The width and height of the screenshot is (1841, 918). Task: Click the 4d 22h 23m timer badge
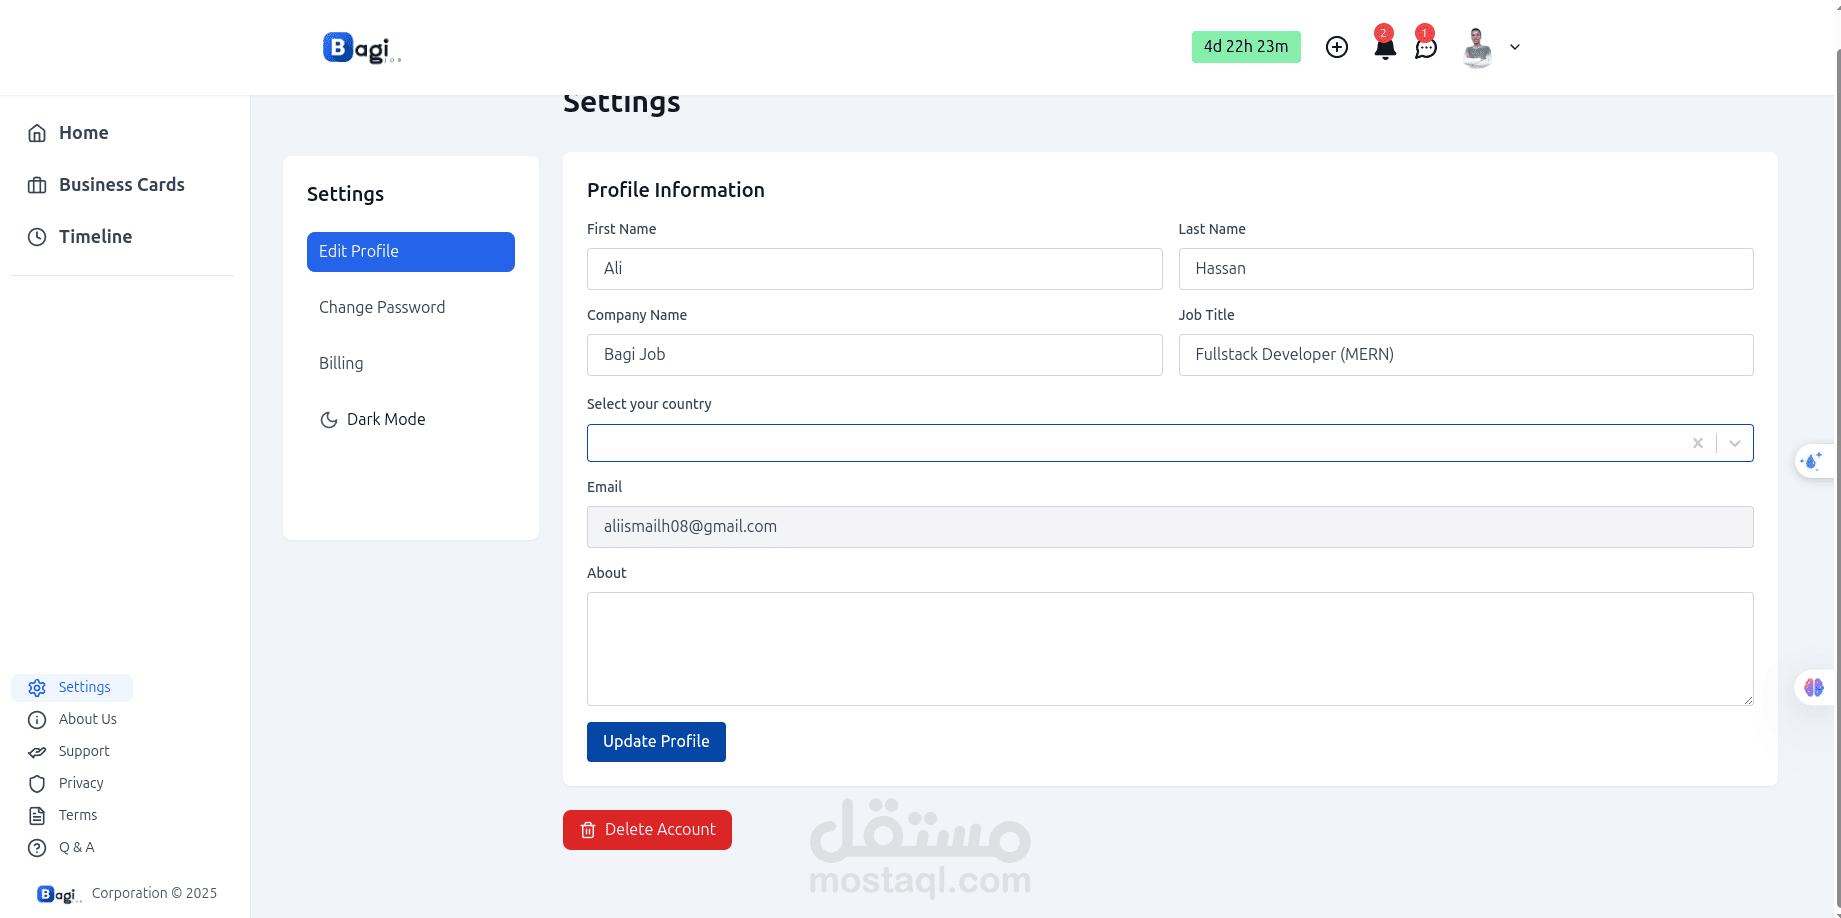click(1246, 47)
